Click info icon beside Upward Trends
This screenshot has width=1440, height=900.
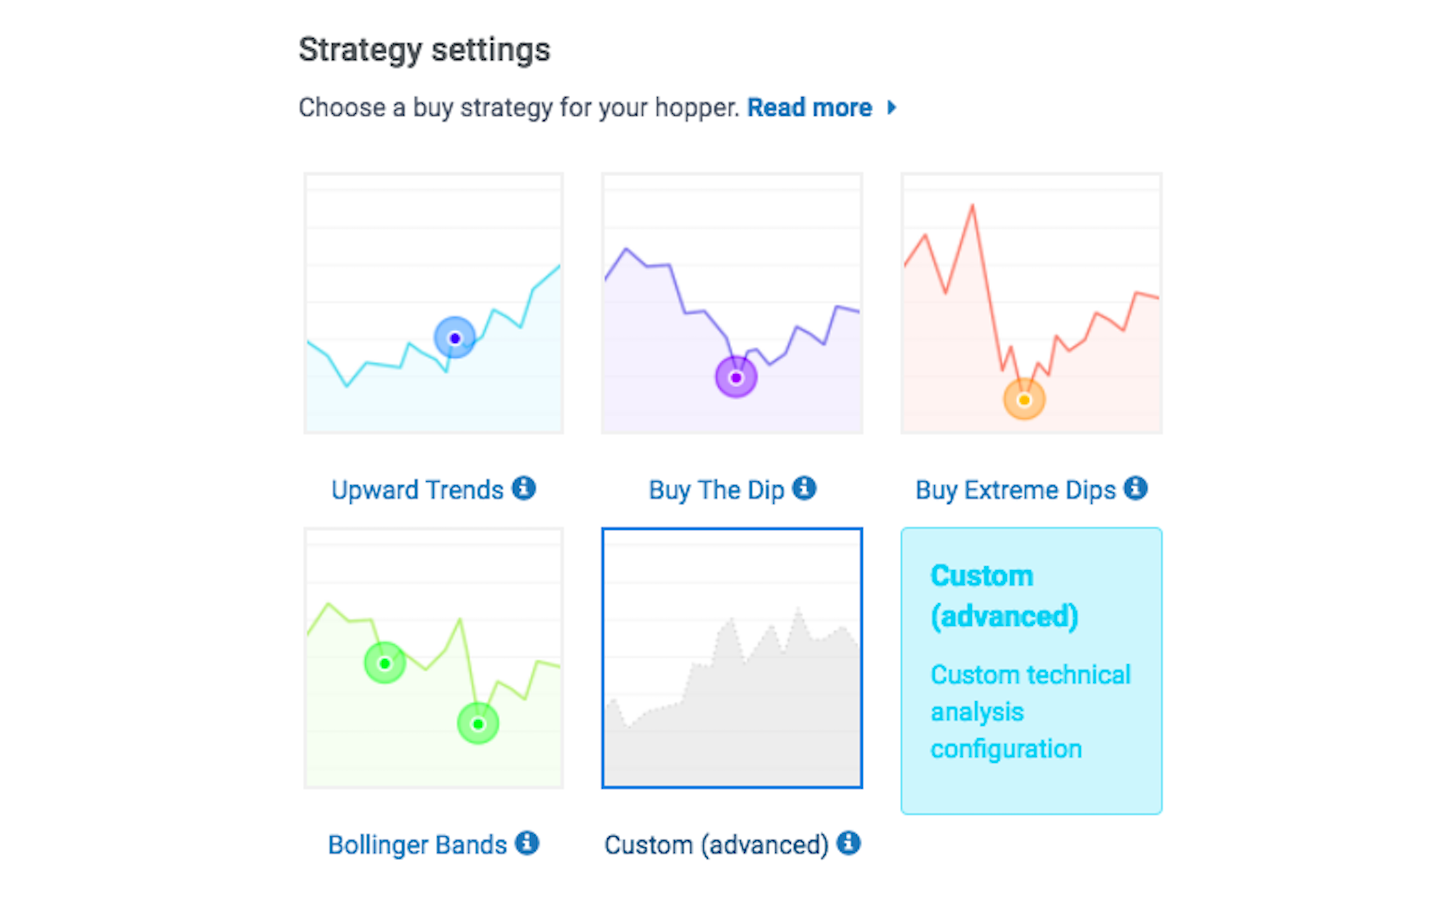[x=524, y=488]
